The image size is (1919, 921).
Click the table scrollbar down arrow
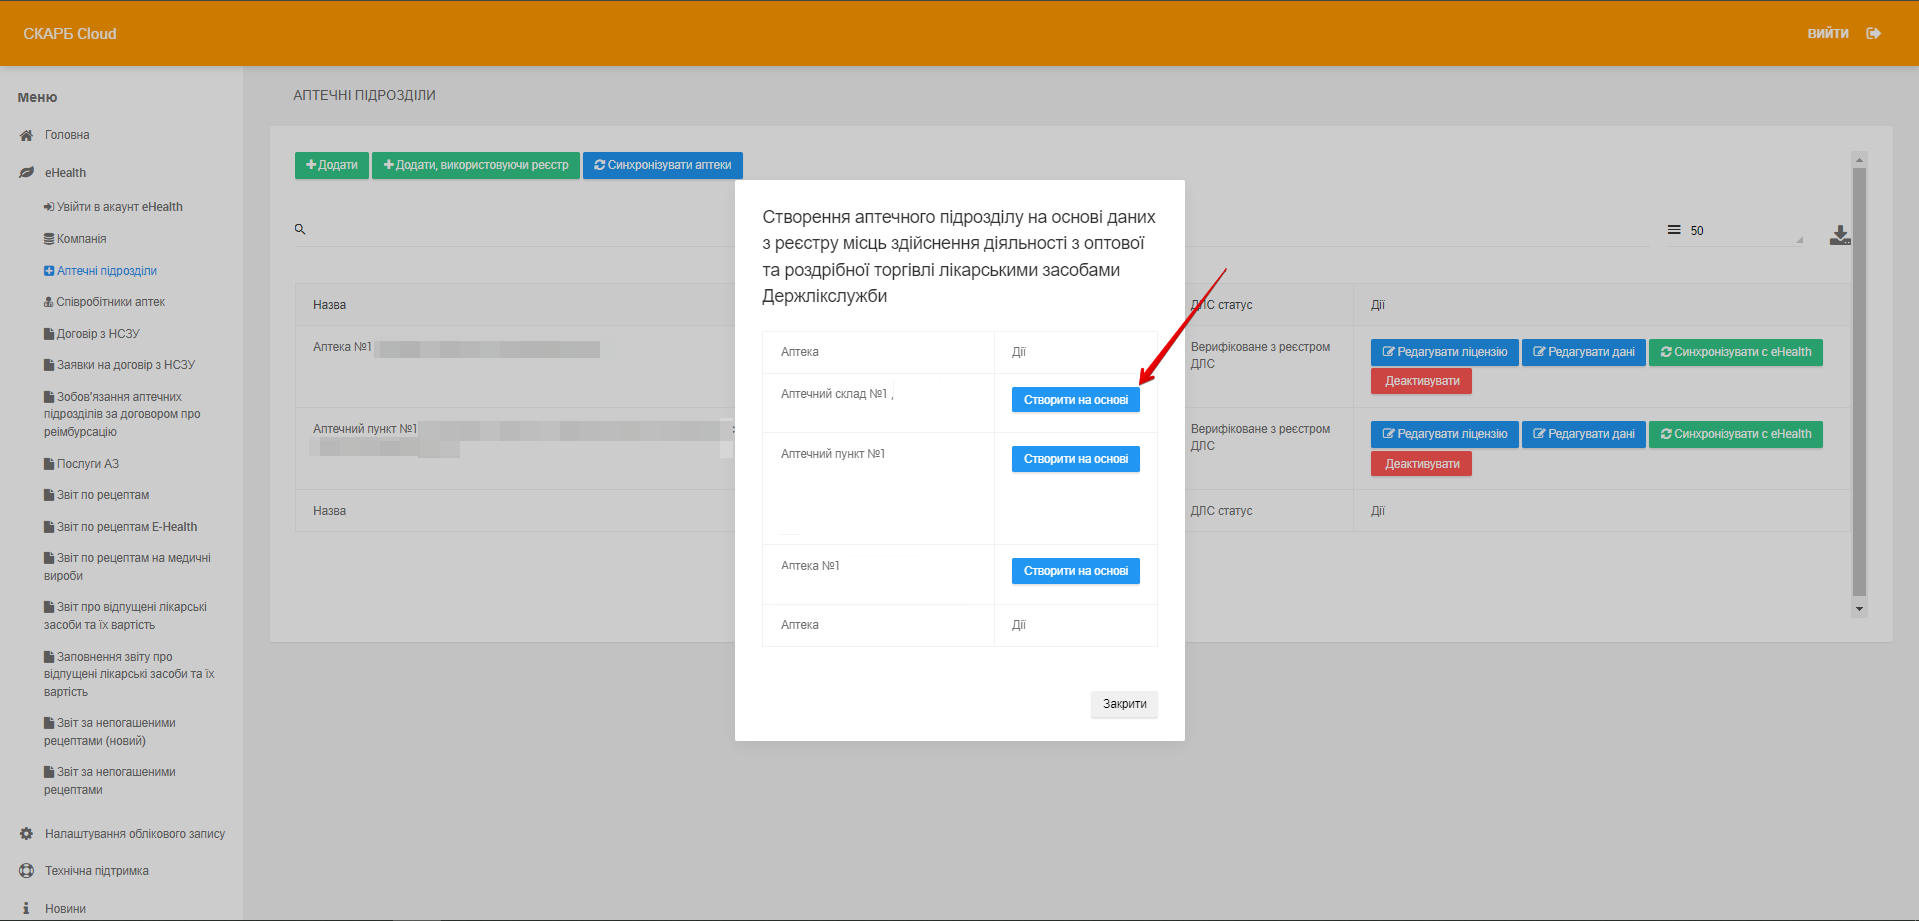[1859, 609]
